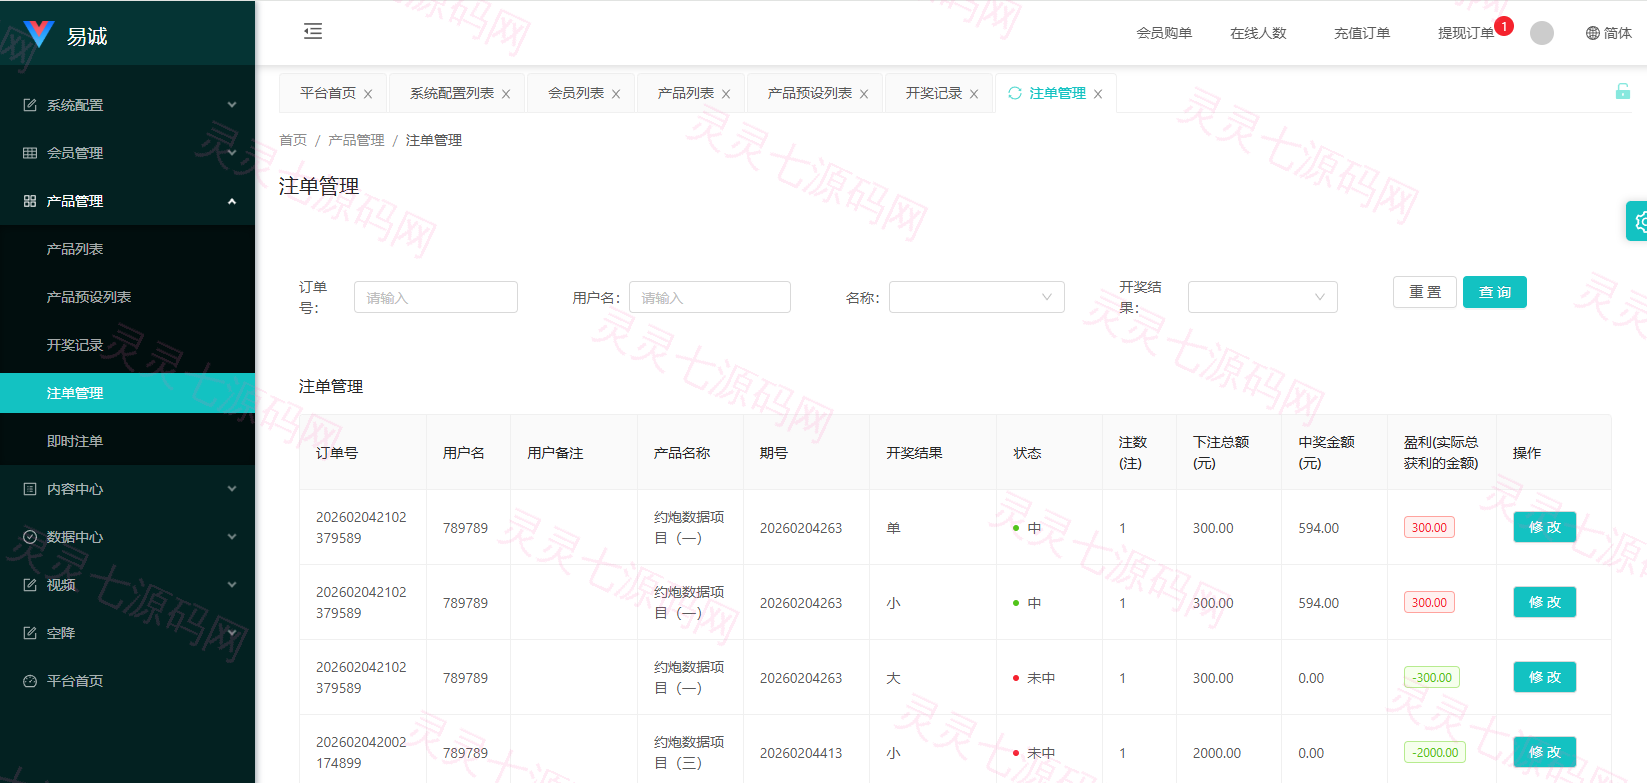Close the 会员列表 tab
Screen dimensions: 1647x783
click(x=616, y=94)
